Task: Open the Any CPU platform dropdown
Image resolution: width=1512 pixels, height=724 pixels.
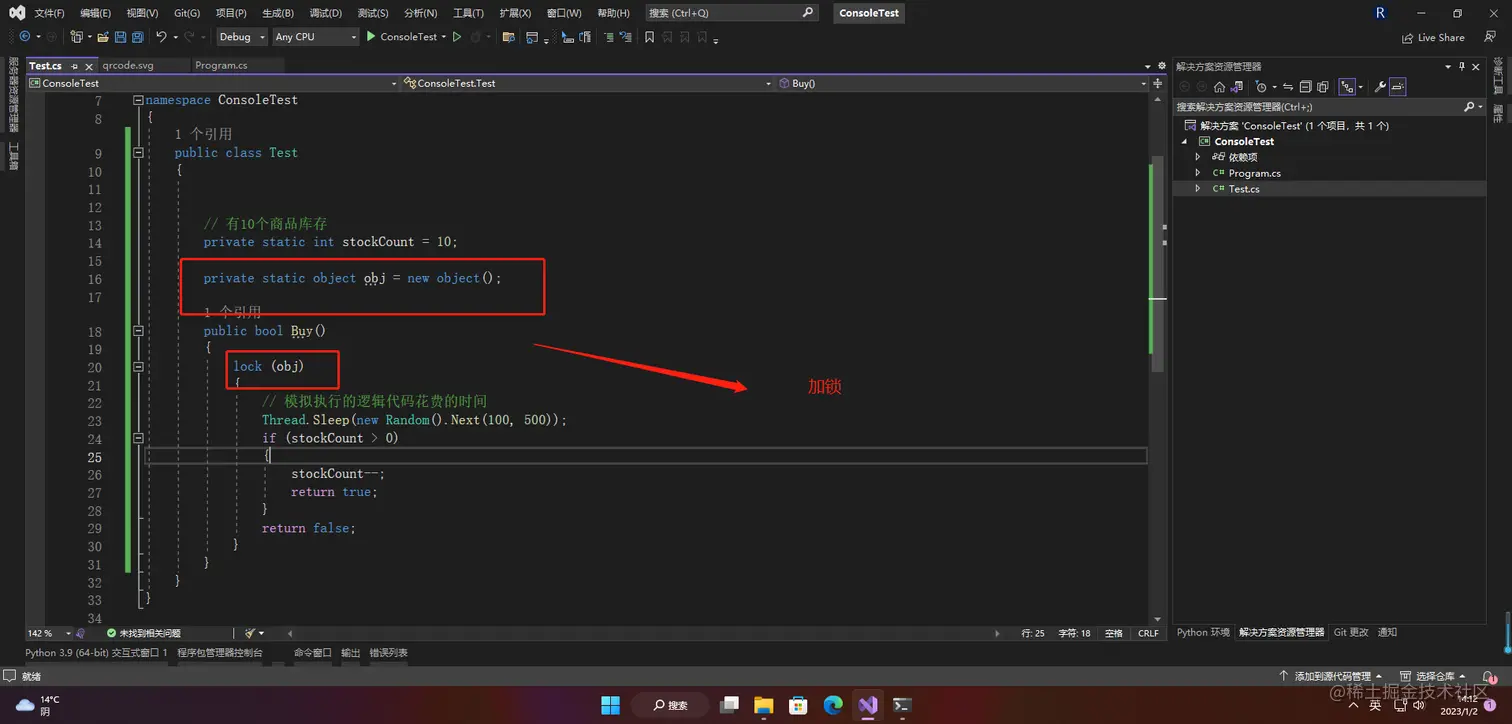Action: click(315, 37)
